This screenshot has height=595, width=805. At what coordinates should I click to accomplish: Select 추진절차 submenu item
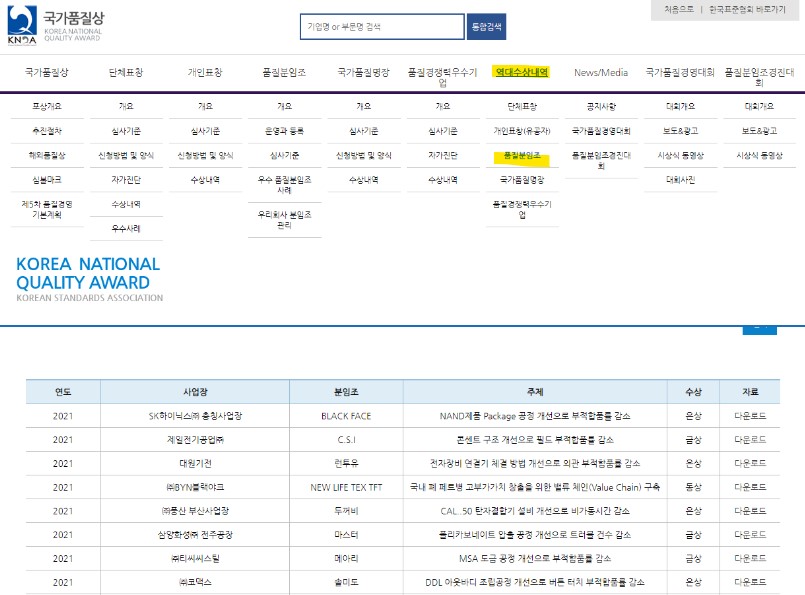[47, 131]
